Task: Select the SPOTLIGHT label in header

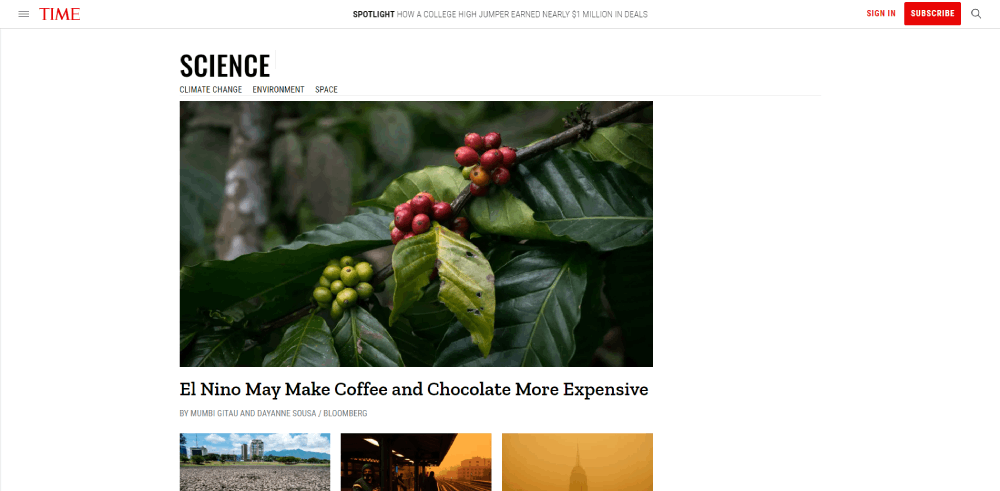Action: pyautogui.click(x=373, y=14)
